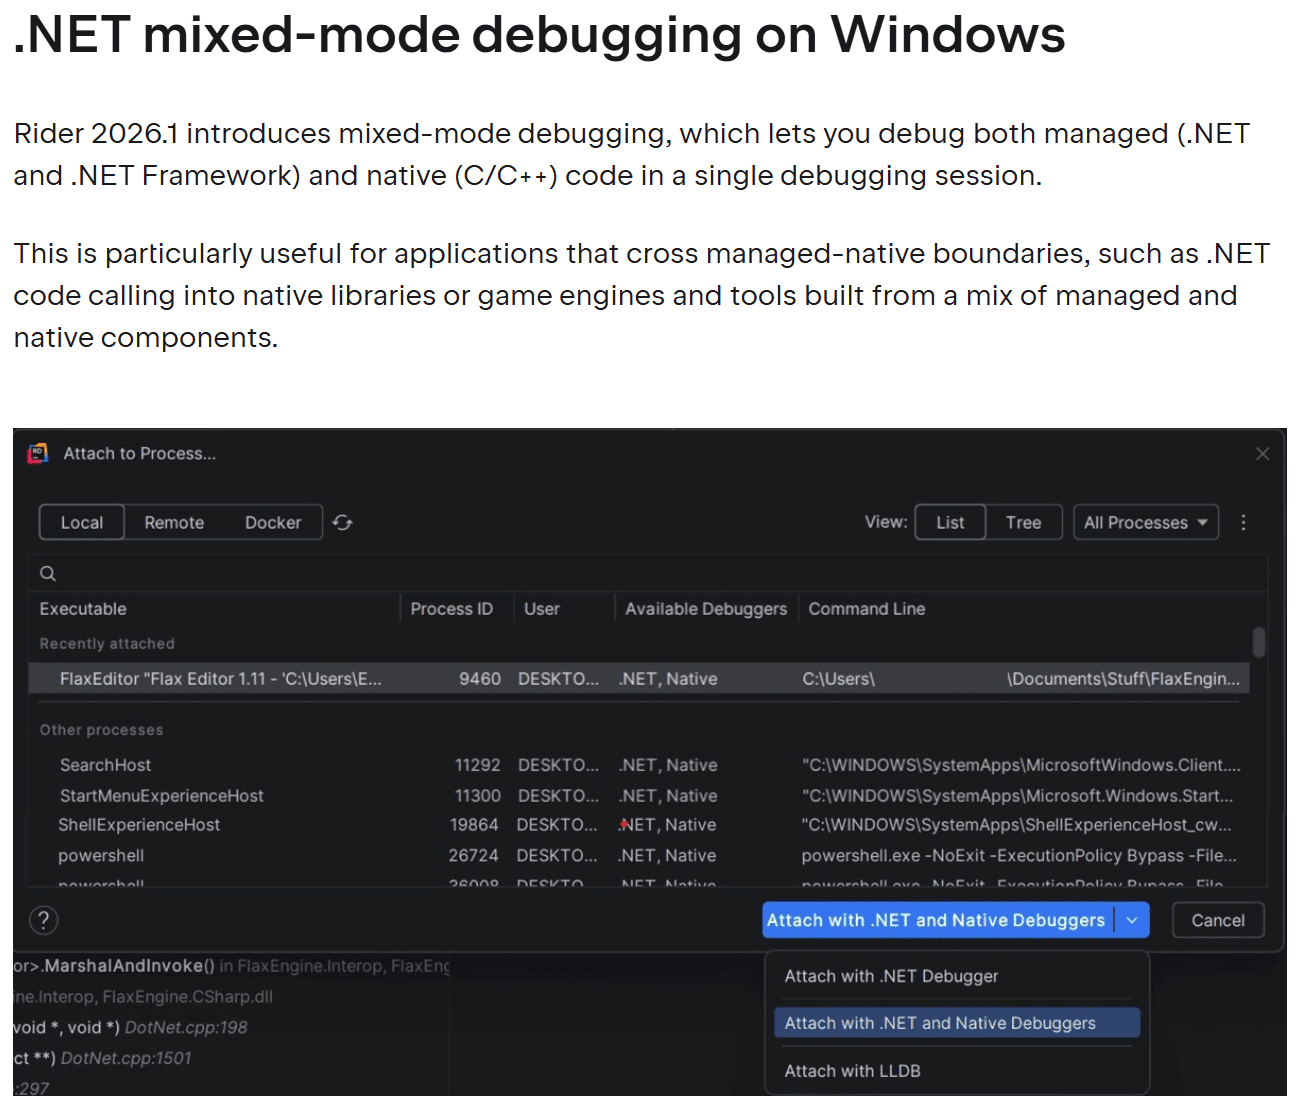Click the refresh processes icon
1299x1105 pixels.
coord(342,521)
